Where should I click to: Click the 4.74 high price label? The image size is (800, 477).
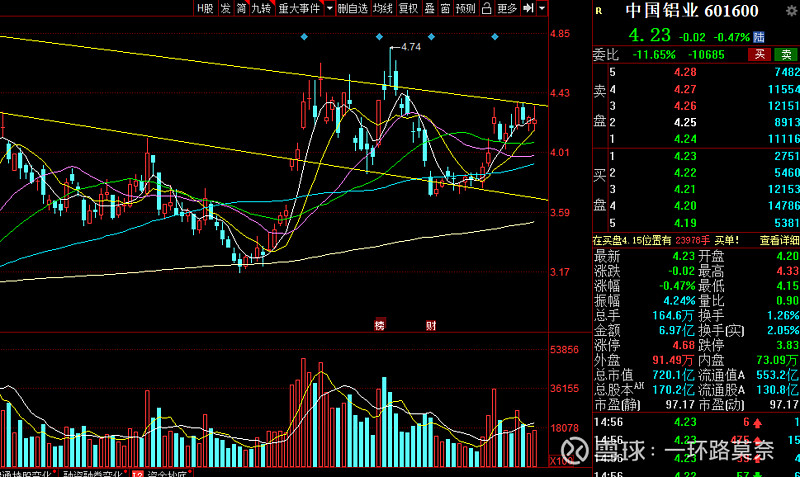point(411,47)
